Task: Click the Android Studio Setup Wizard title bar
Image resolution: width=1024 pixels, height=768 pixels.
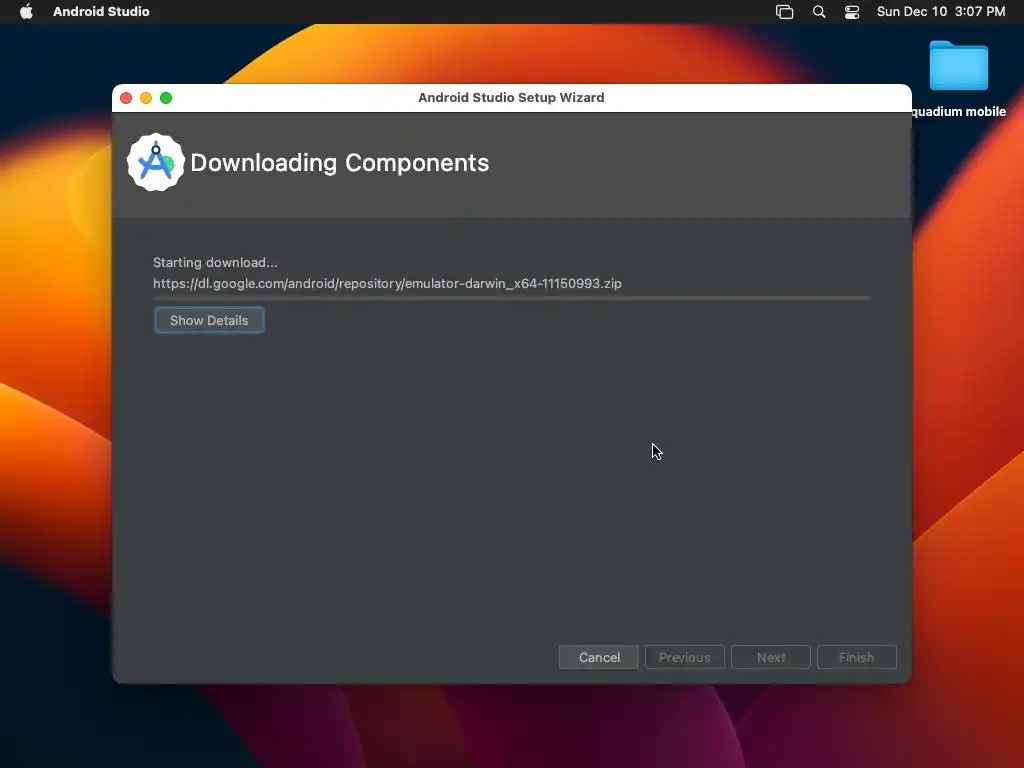Action: (511, 97)
